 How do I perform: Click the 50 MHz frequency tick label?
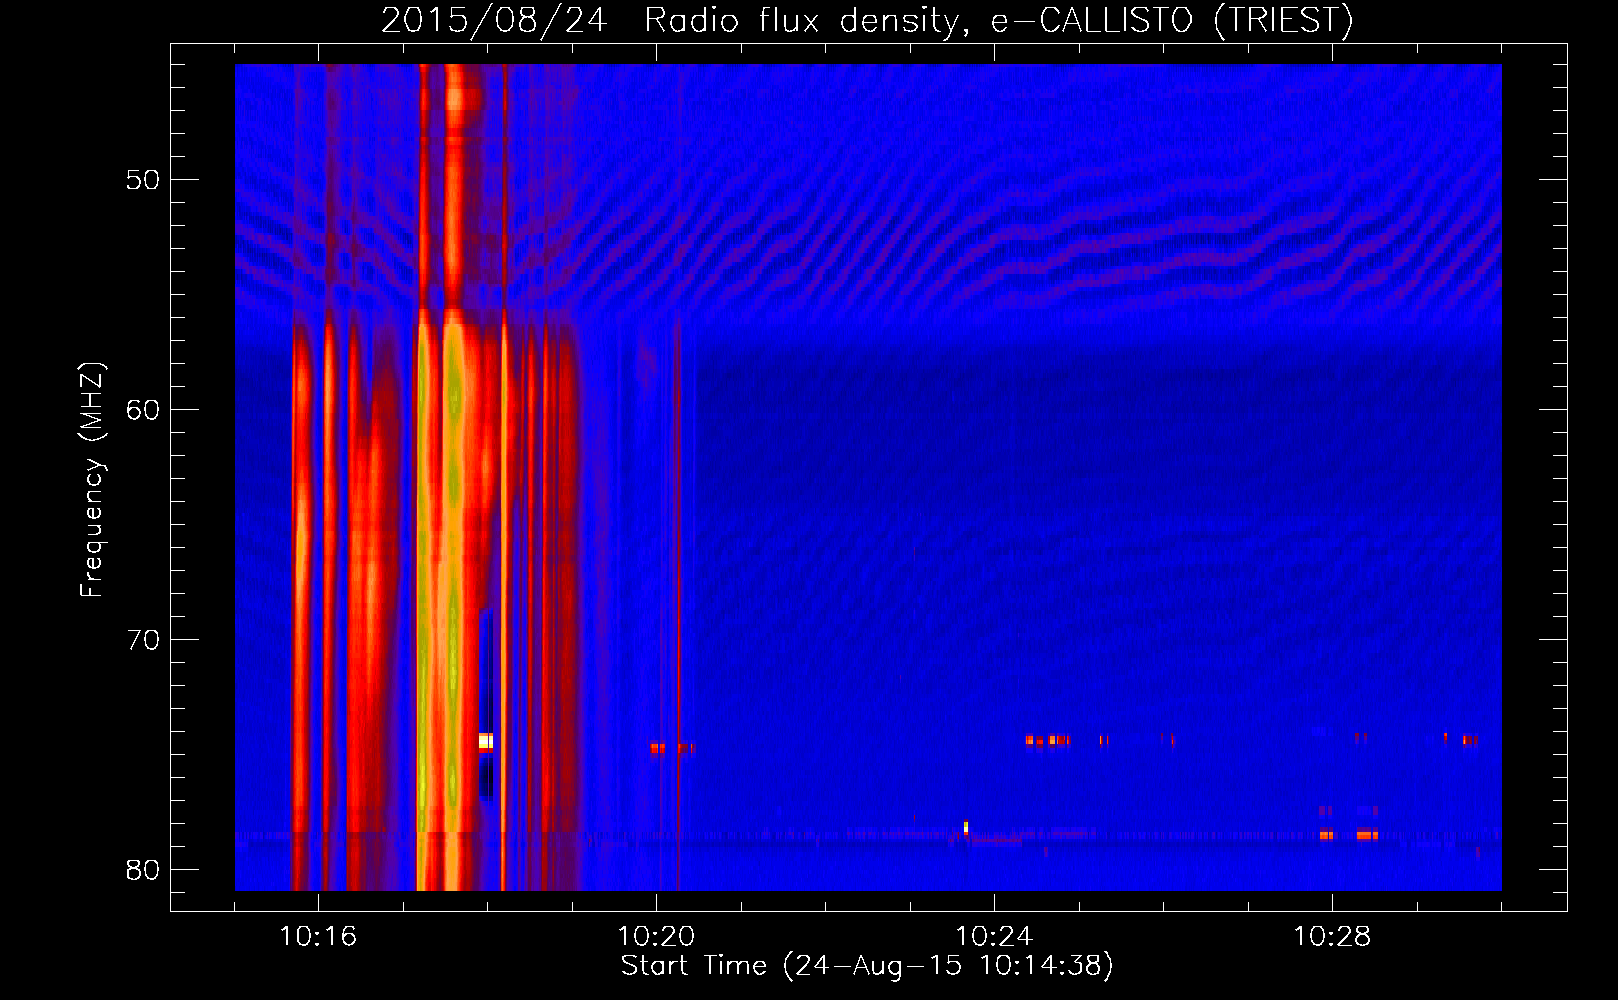144,180
